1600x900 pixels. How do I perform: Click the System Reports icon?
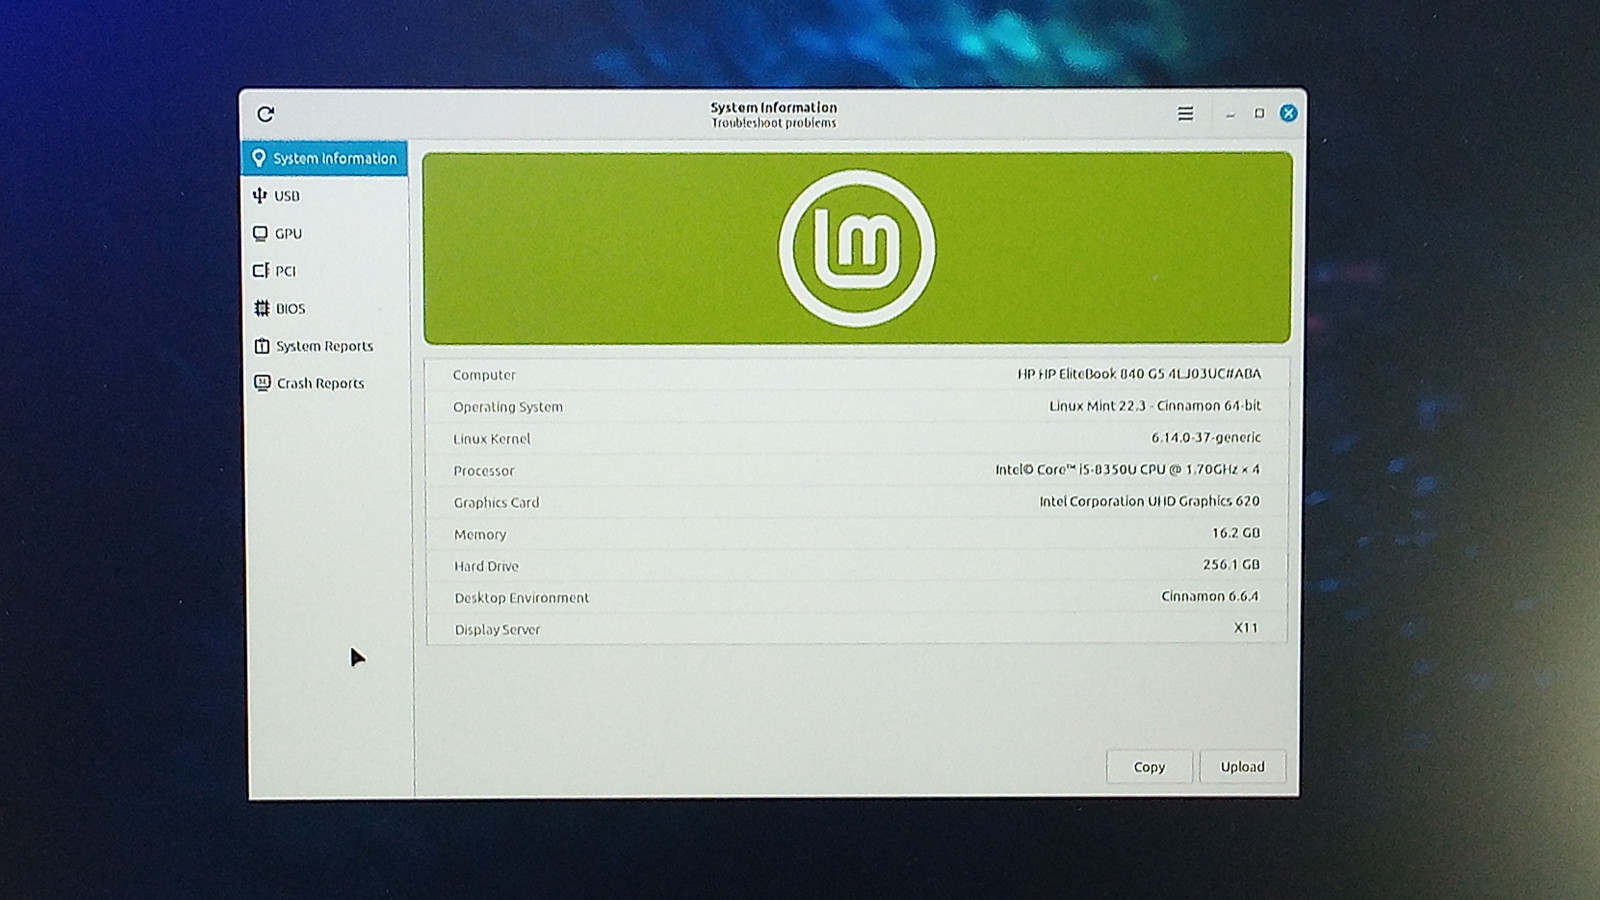[262, 346]
